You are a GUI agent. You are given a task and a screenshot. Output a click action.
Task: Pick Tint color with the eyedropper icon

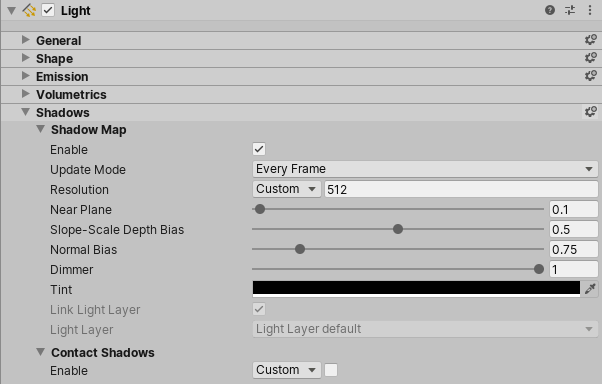[590, 289]
